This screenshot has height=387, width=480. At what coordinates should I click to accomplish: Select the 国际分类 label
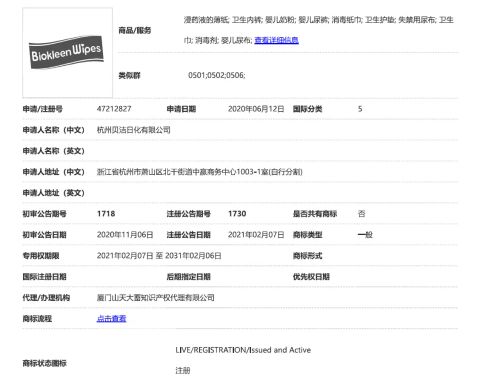[x=307, y=109]
